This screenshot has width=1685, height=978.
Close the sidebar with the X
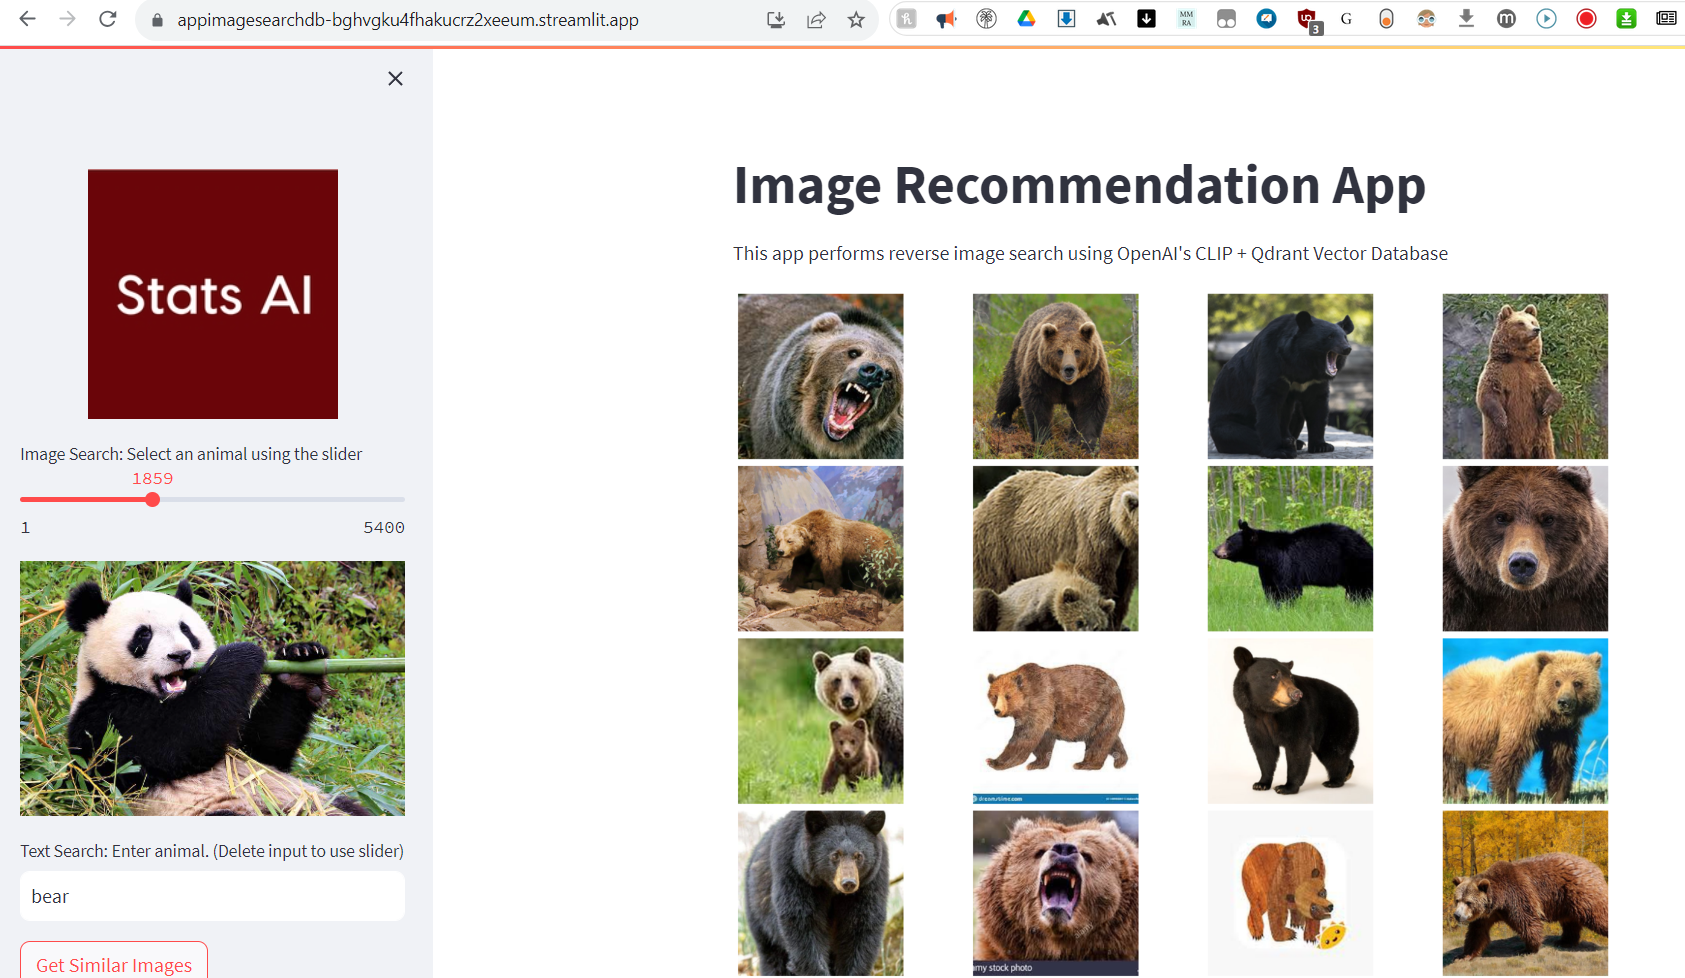(395, 78)
